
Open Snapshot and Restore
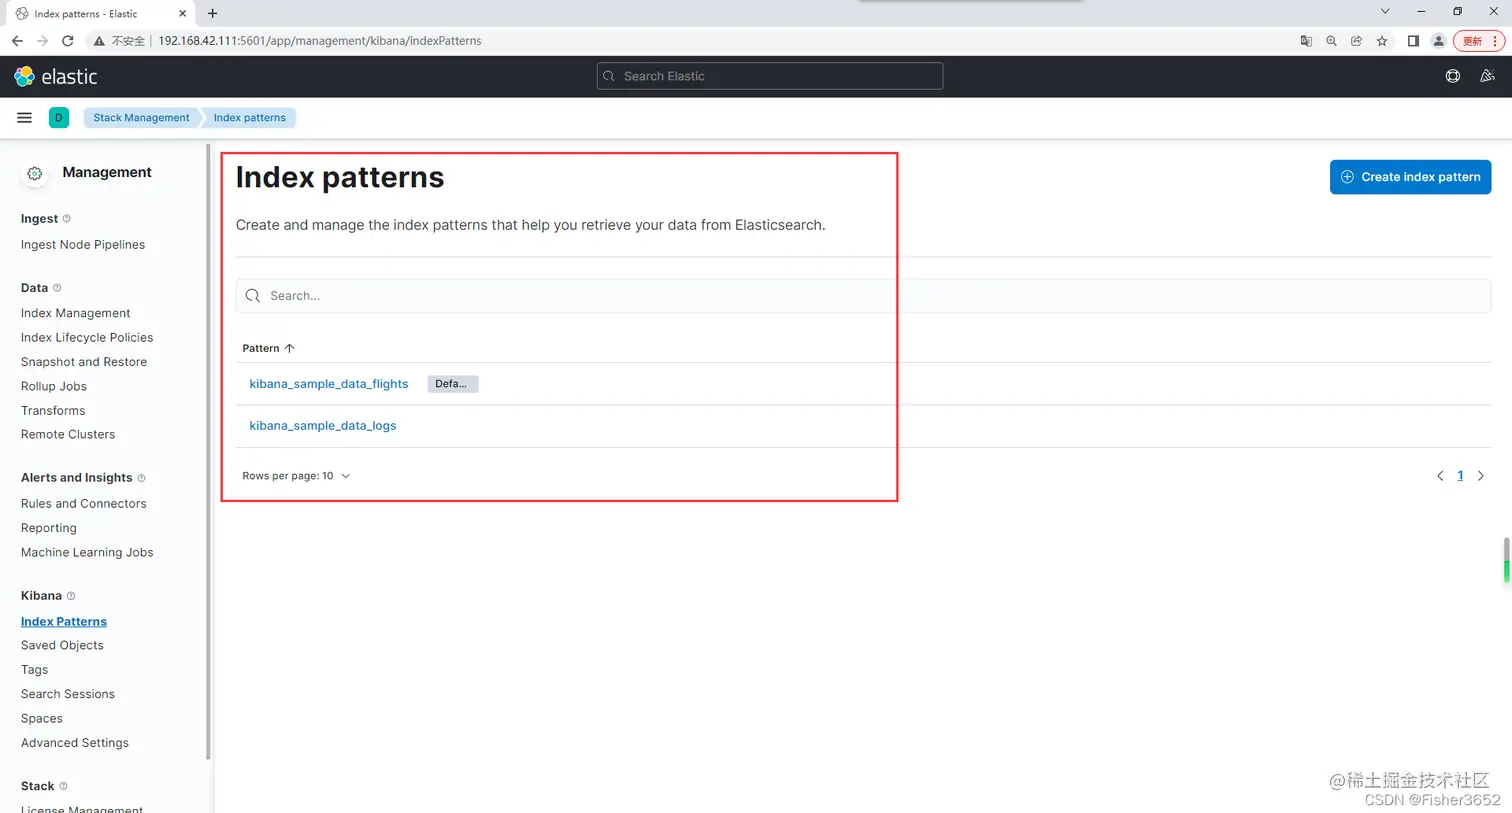(84, 362)
